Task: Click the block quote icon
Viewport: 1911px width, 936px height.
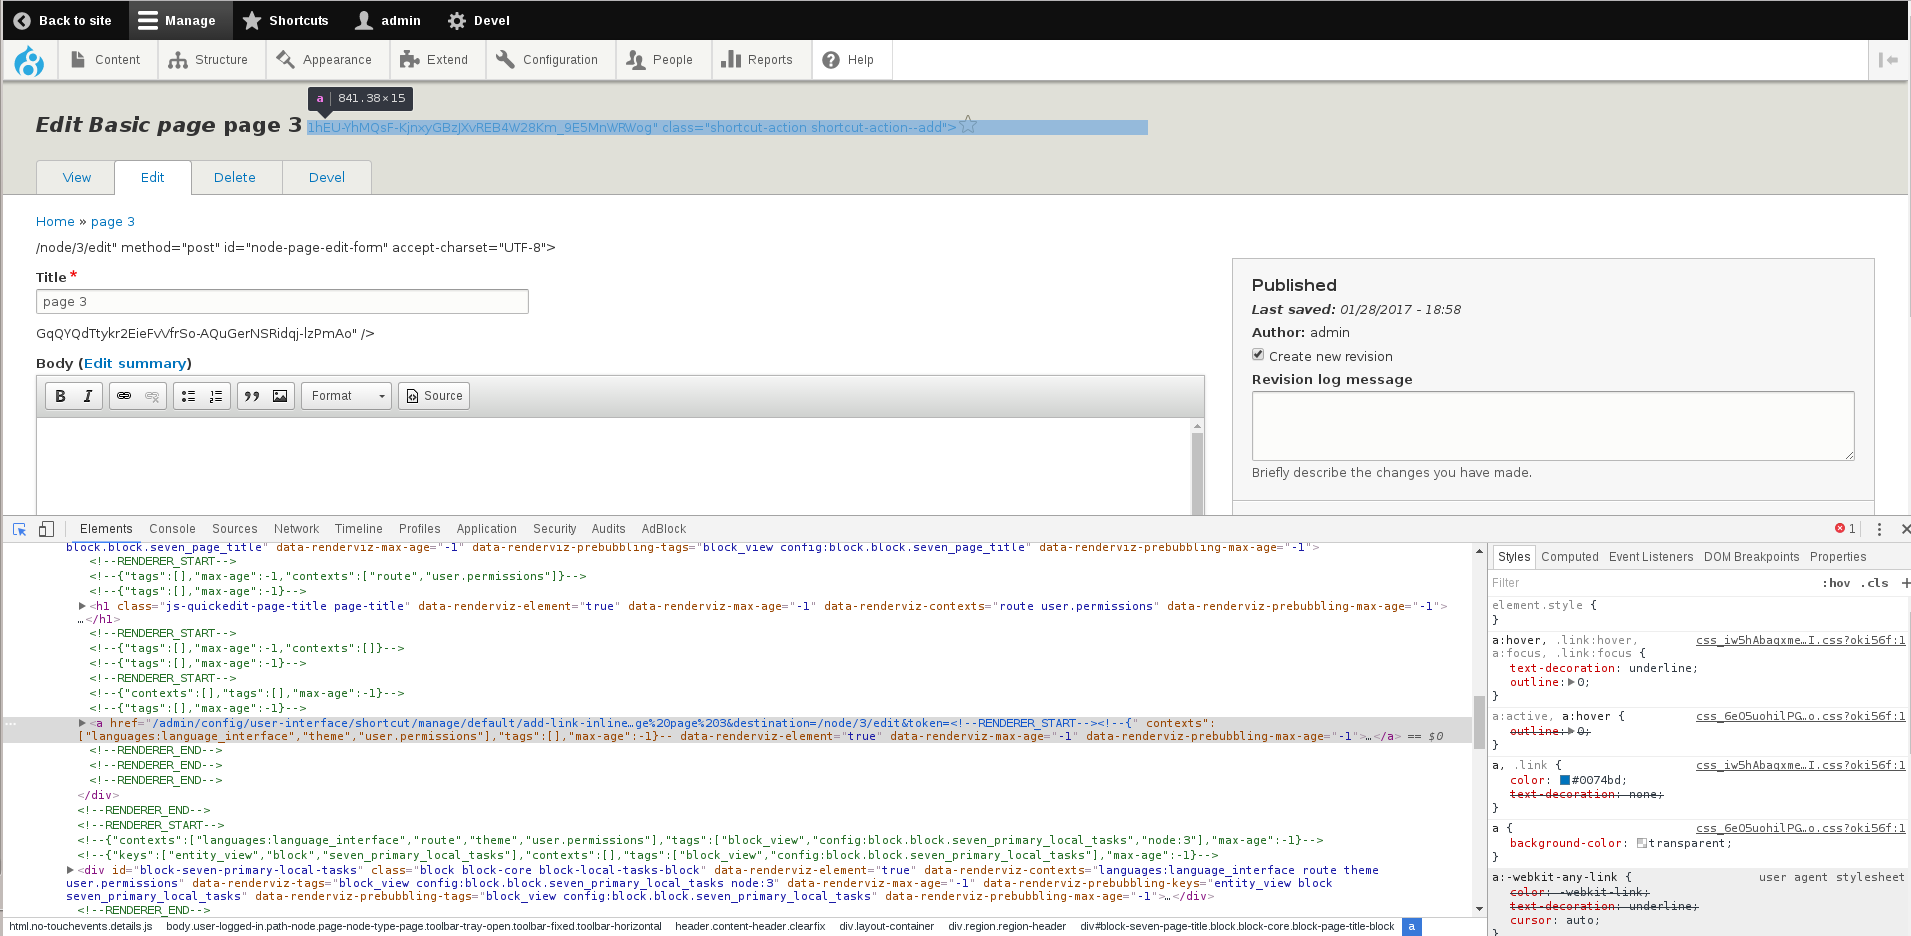Action: (252, 396)
